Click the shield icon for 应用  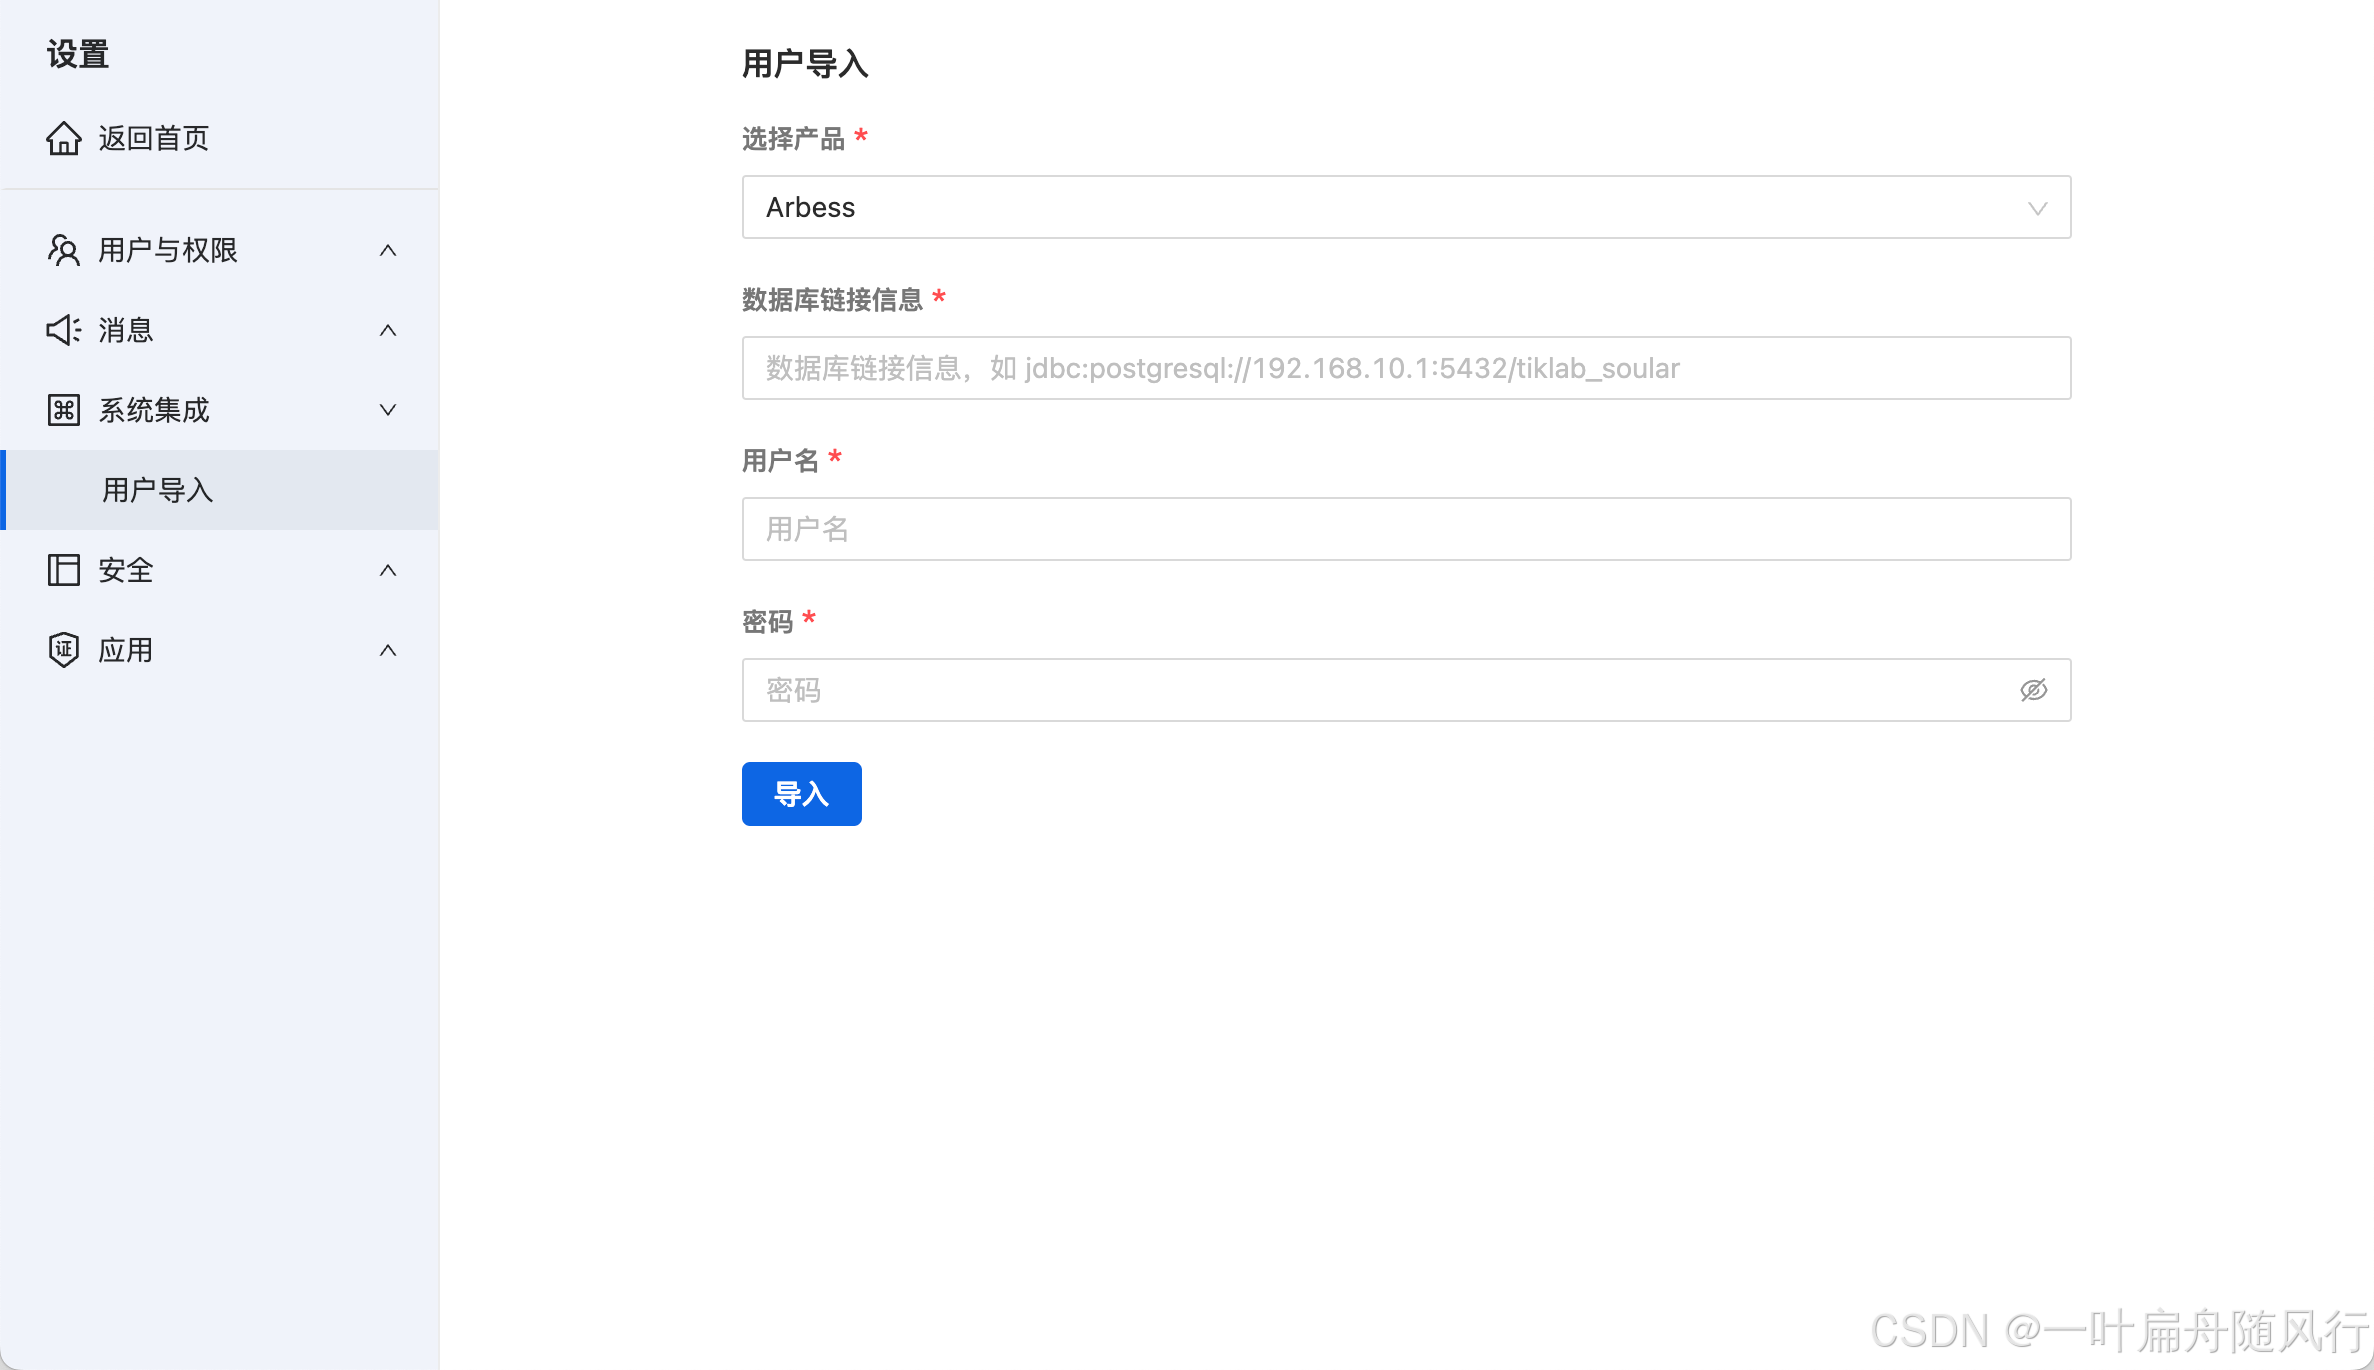click(63, 650)
